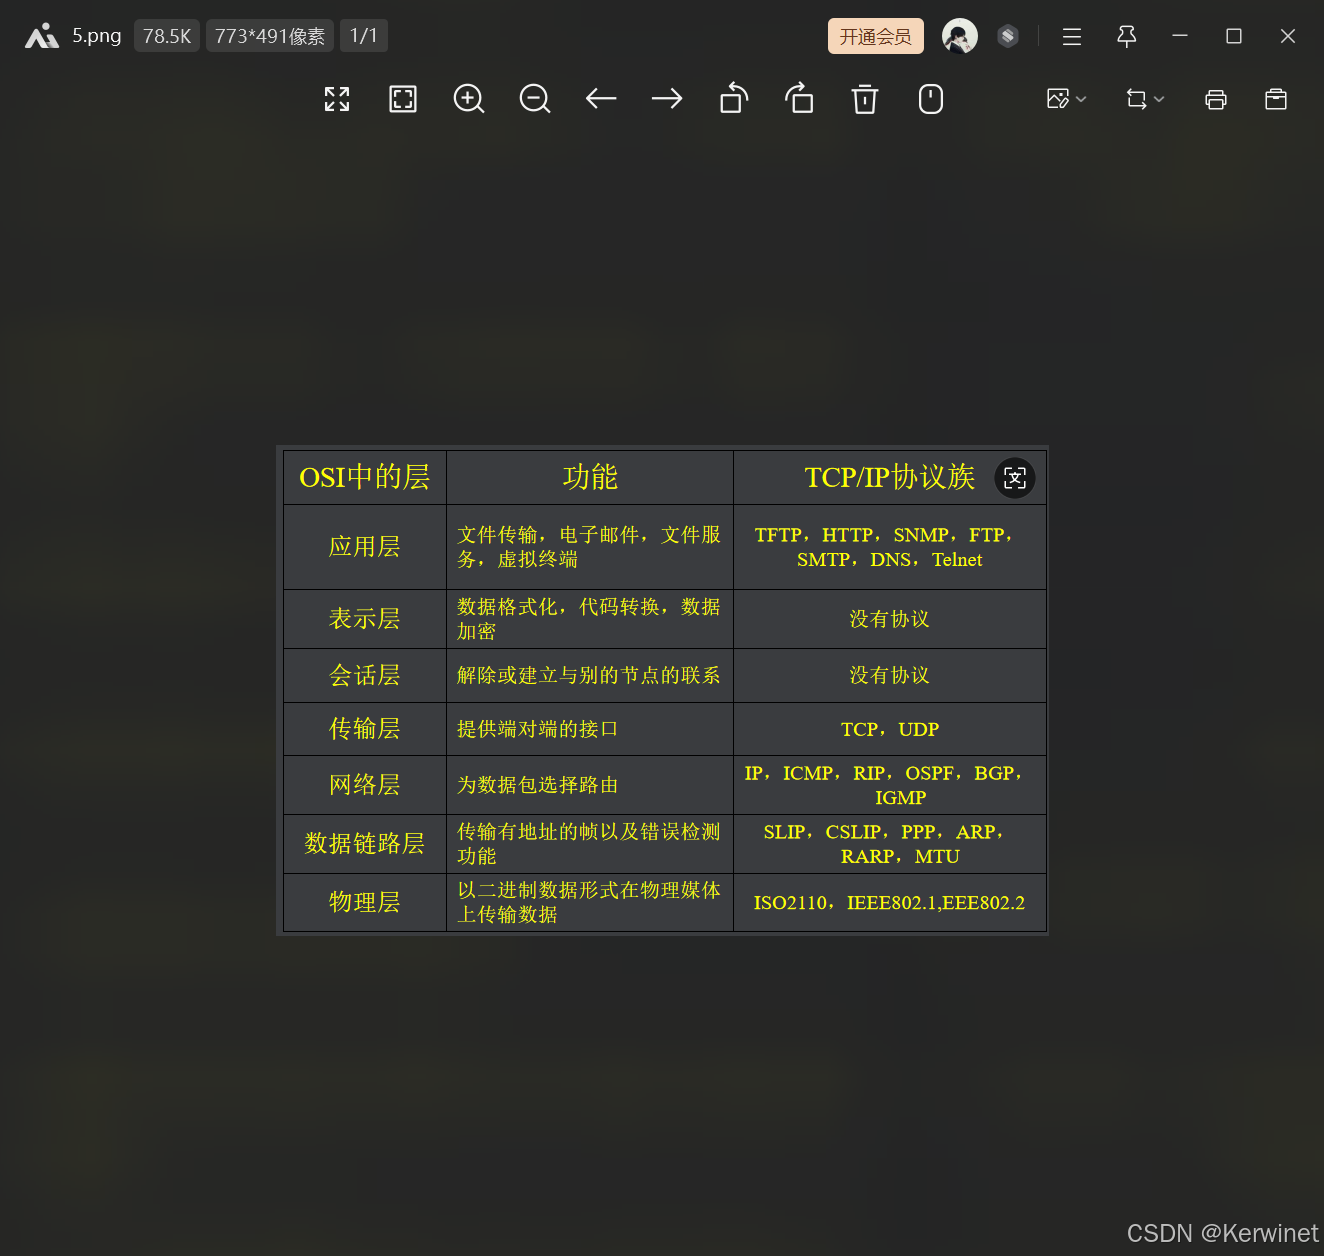This screenshot has height=1256, width=1324.
Task: Click the 表示层 table cell
Action: pos(365,619)
